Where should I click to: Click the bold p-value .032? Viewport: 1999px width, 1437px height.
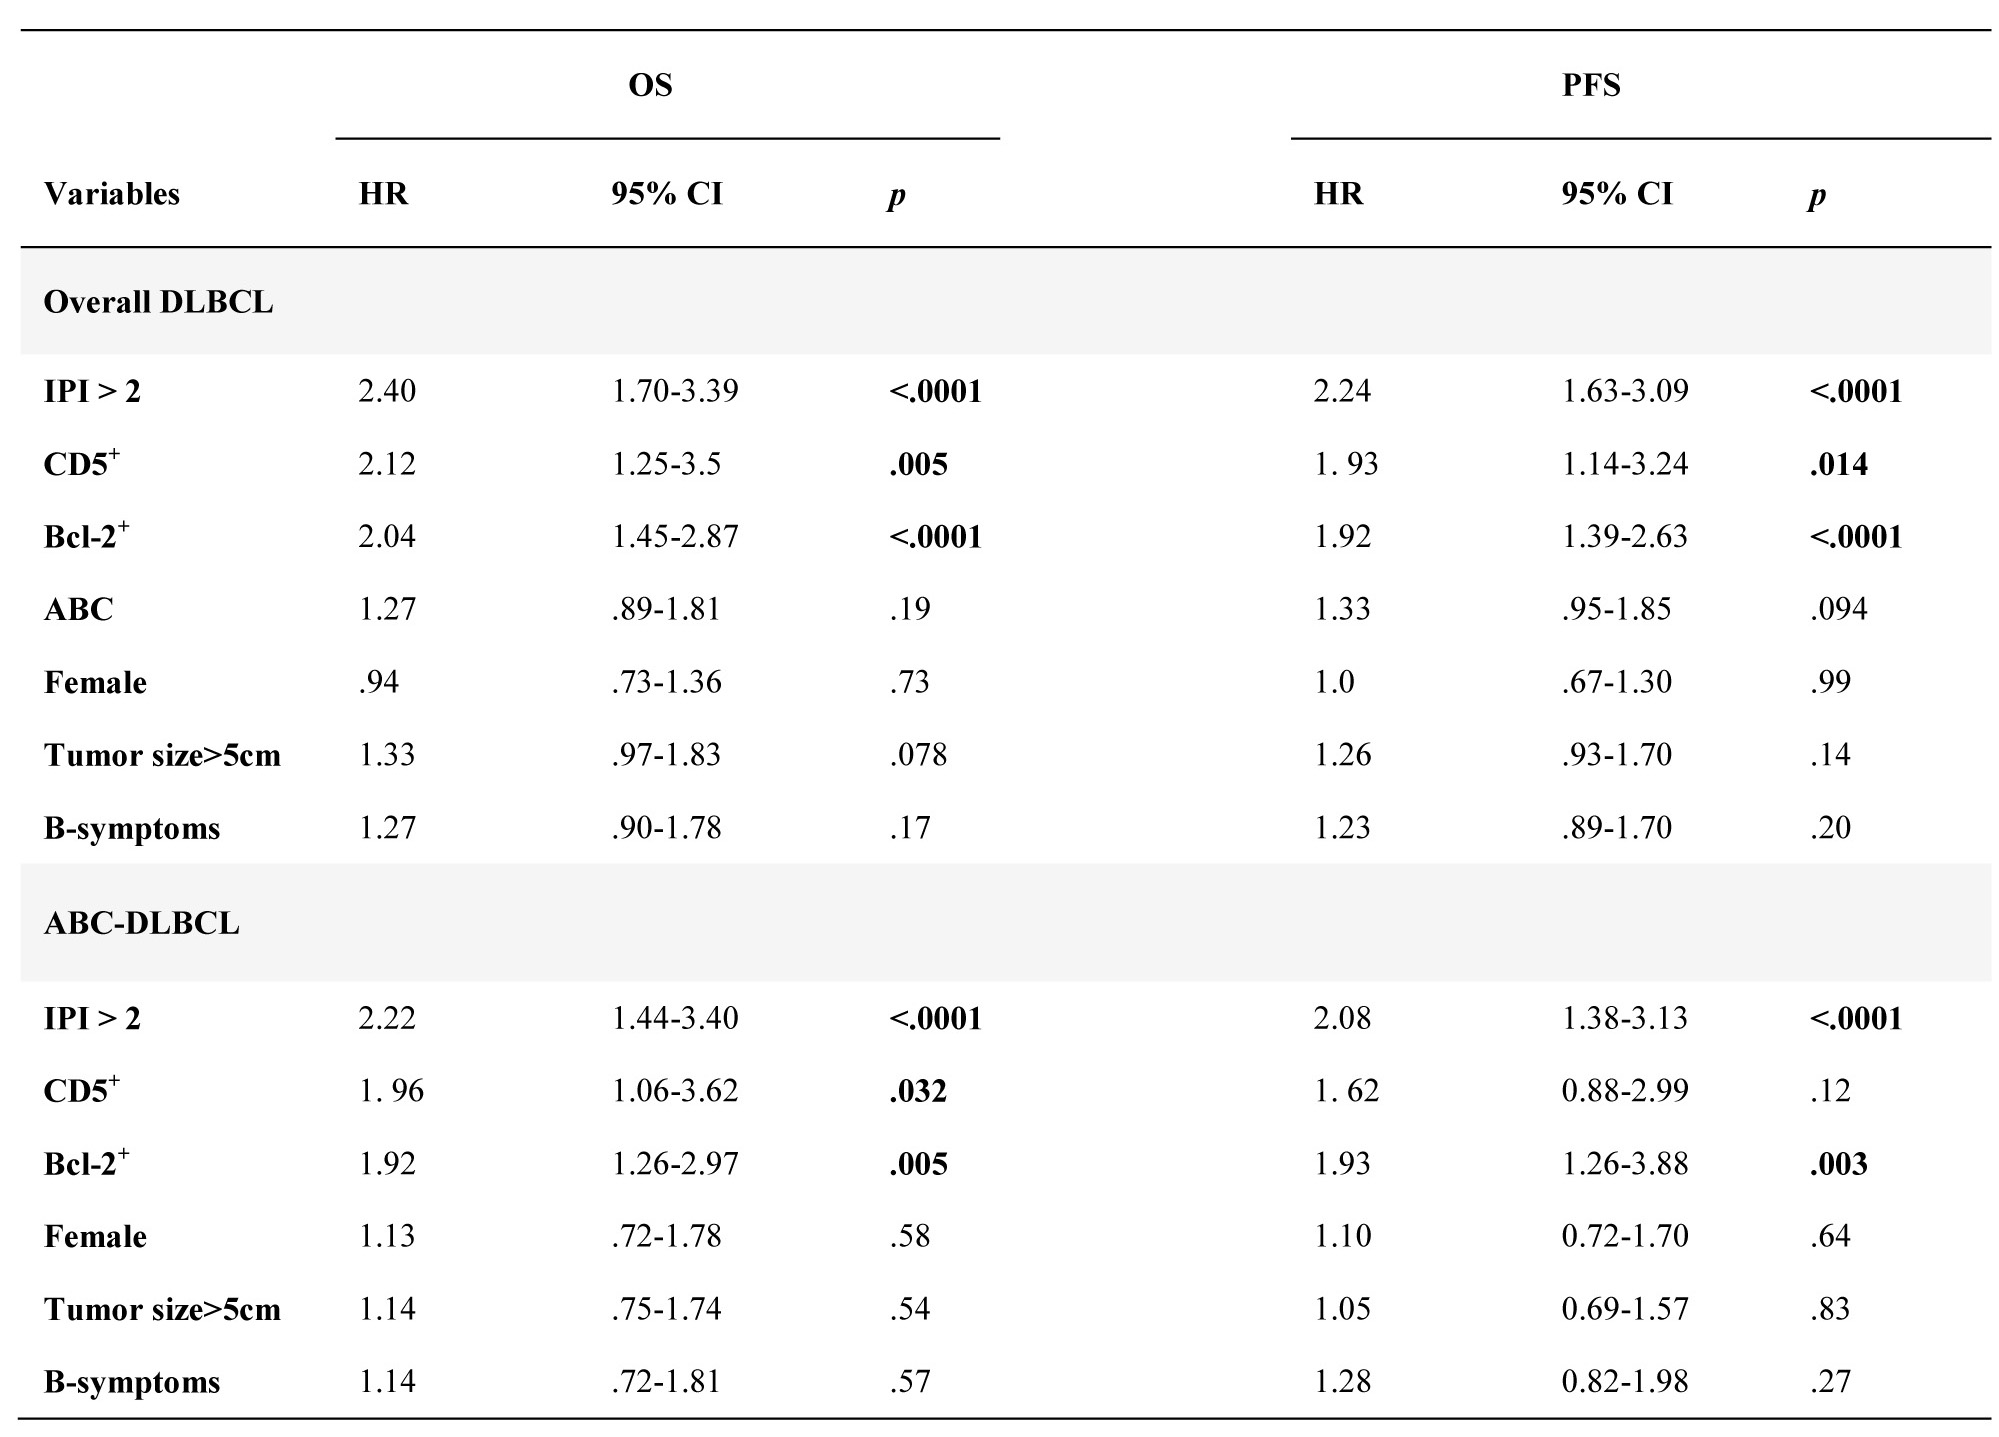point(918,1090)
